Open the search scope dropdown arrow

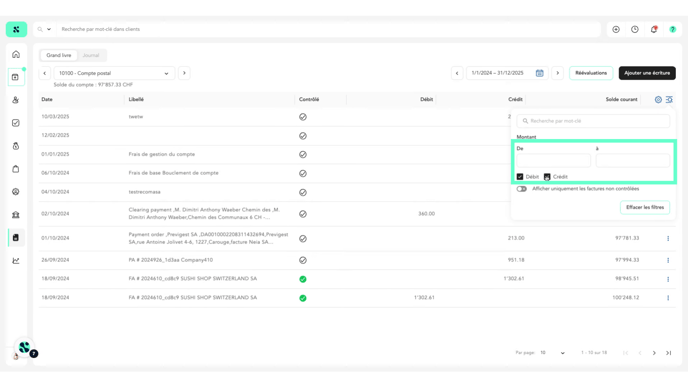[x=49, y=29]
